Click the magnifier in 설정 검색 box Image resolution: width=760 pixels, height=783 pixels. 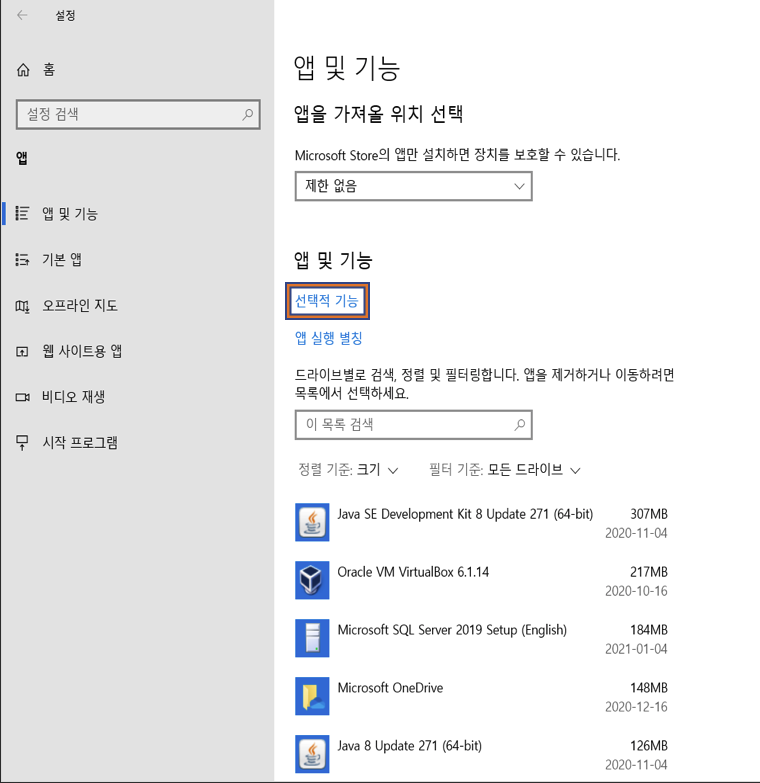[x=248, y=114]
